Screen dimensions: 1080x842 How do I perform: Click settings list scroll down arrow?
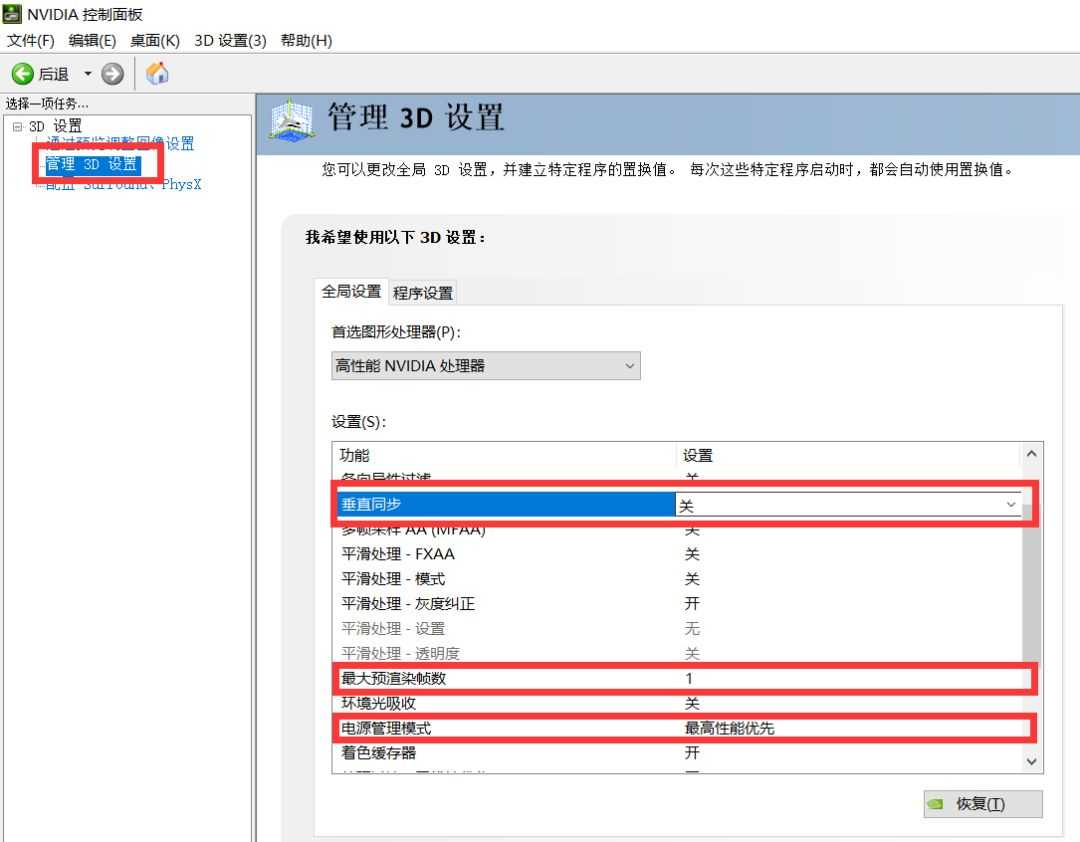1031,761
